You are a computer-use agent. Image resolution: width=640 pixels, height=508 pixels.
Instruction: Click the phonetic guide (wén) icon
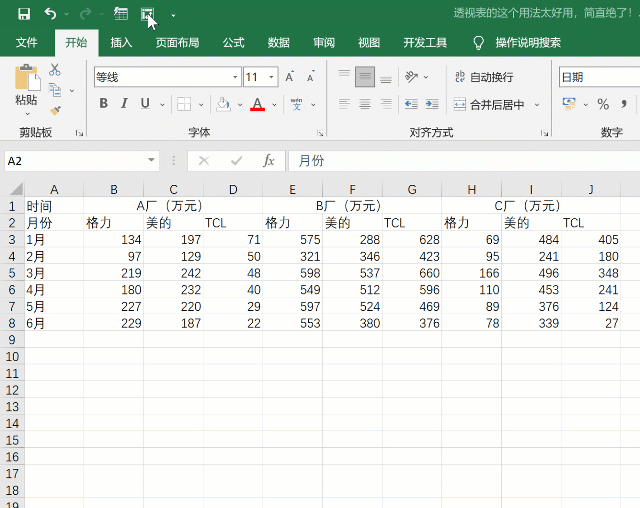296,104
